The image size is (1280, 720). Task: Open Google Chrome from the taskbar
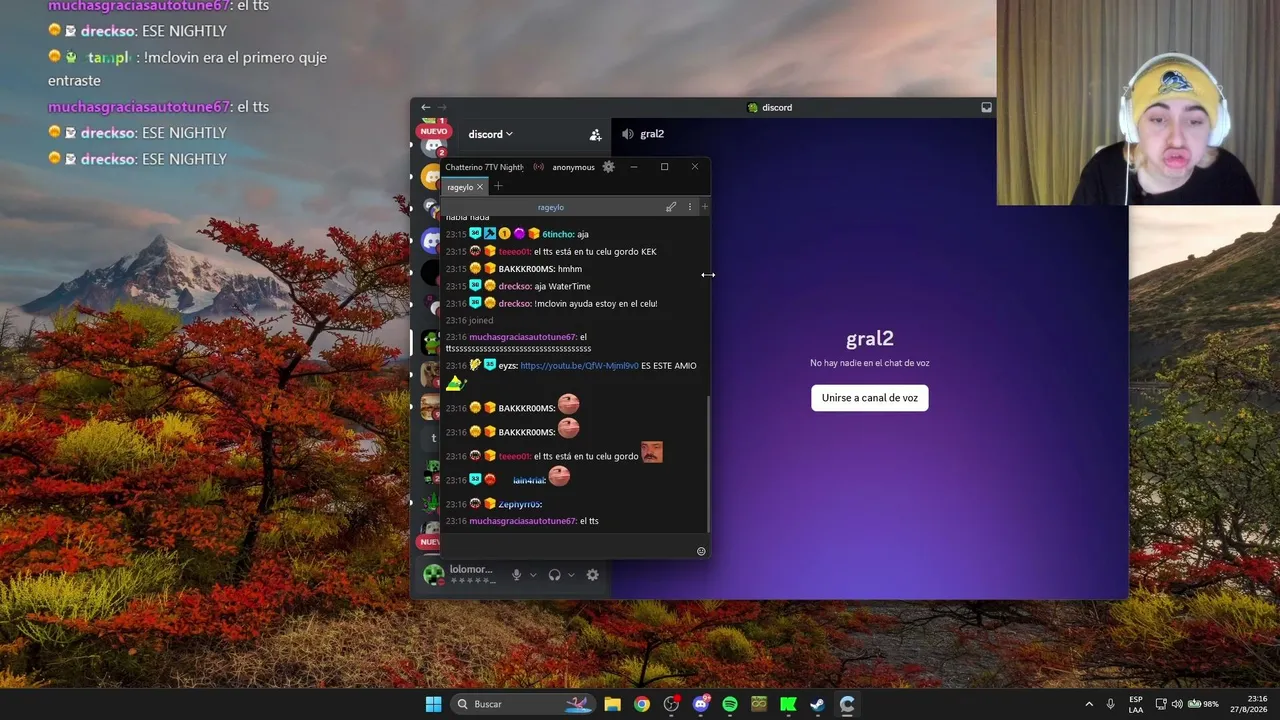(x=642, y=704)
